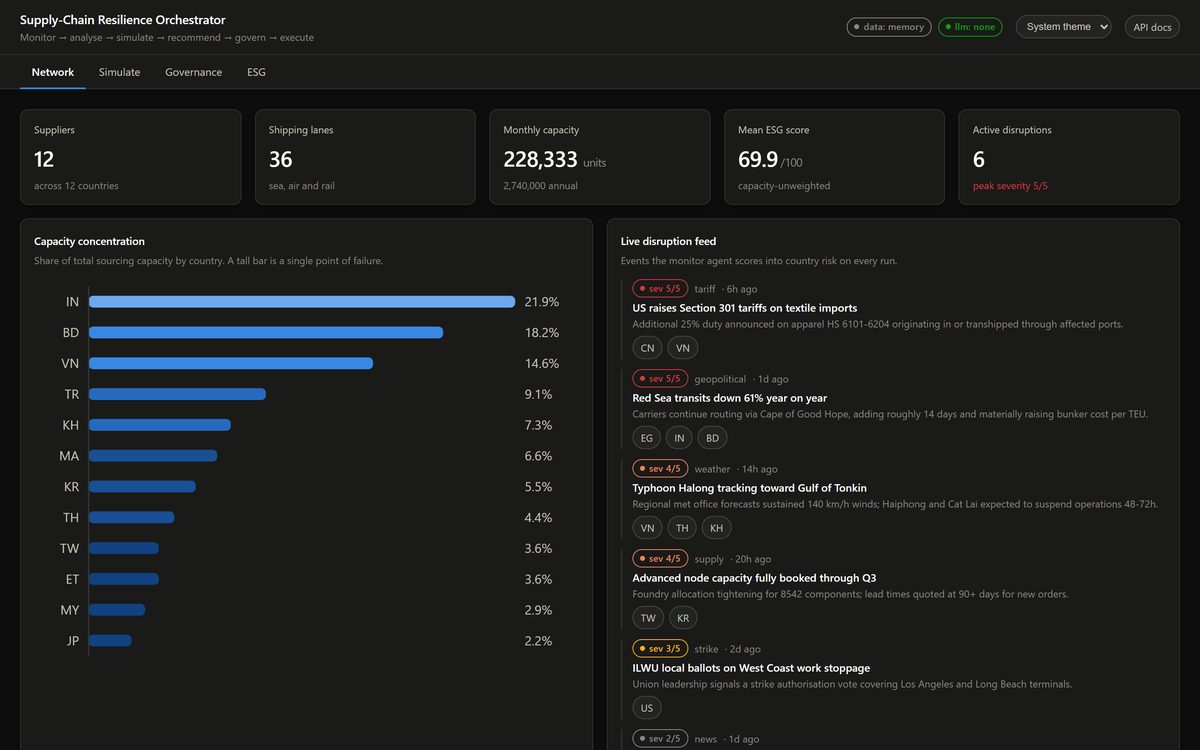Click the TW tag under Advanced node capacity
This screenshot has height=750, width=1200.
[648, 618]
